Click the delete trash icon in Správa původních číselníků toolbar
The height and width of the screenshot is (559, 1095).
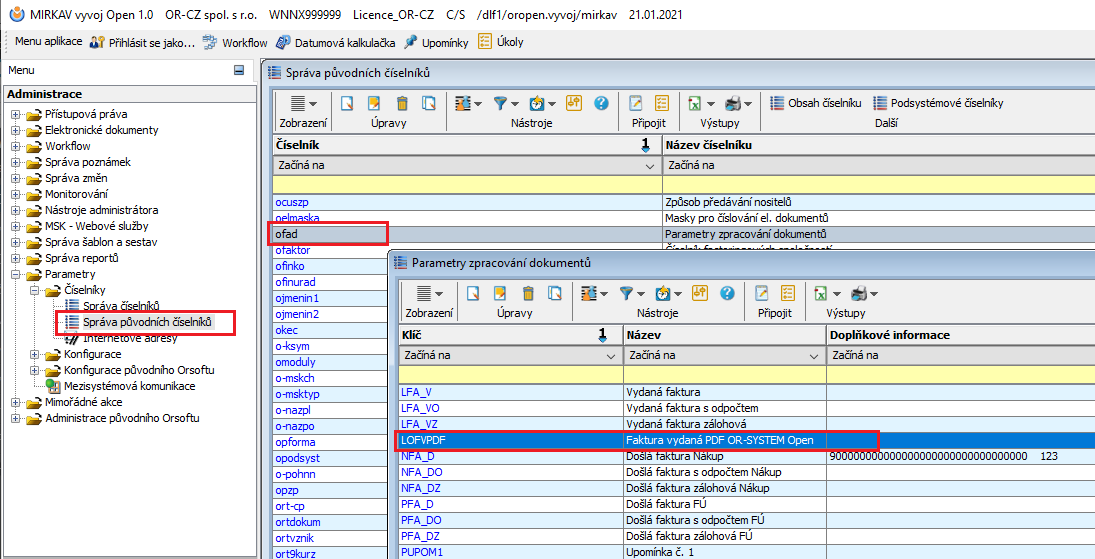[402, 103]
